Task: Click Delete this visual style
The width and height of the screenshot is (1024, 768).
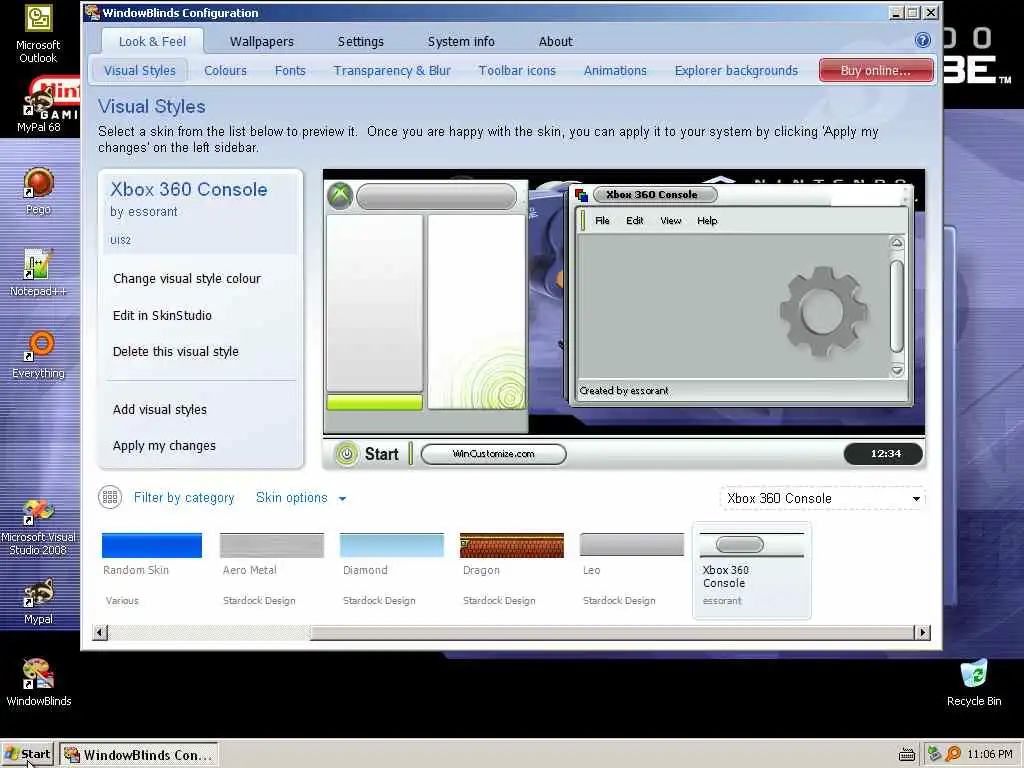Action: 176,351
